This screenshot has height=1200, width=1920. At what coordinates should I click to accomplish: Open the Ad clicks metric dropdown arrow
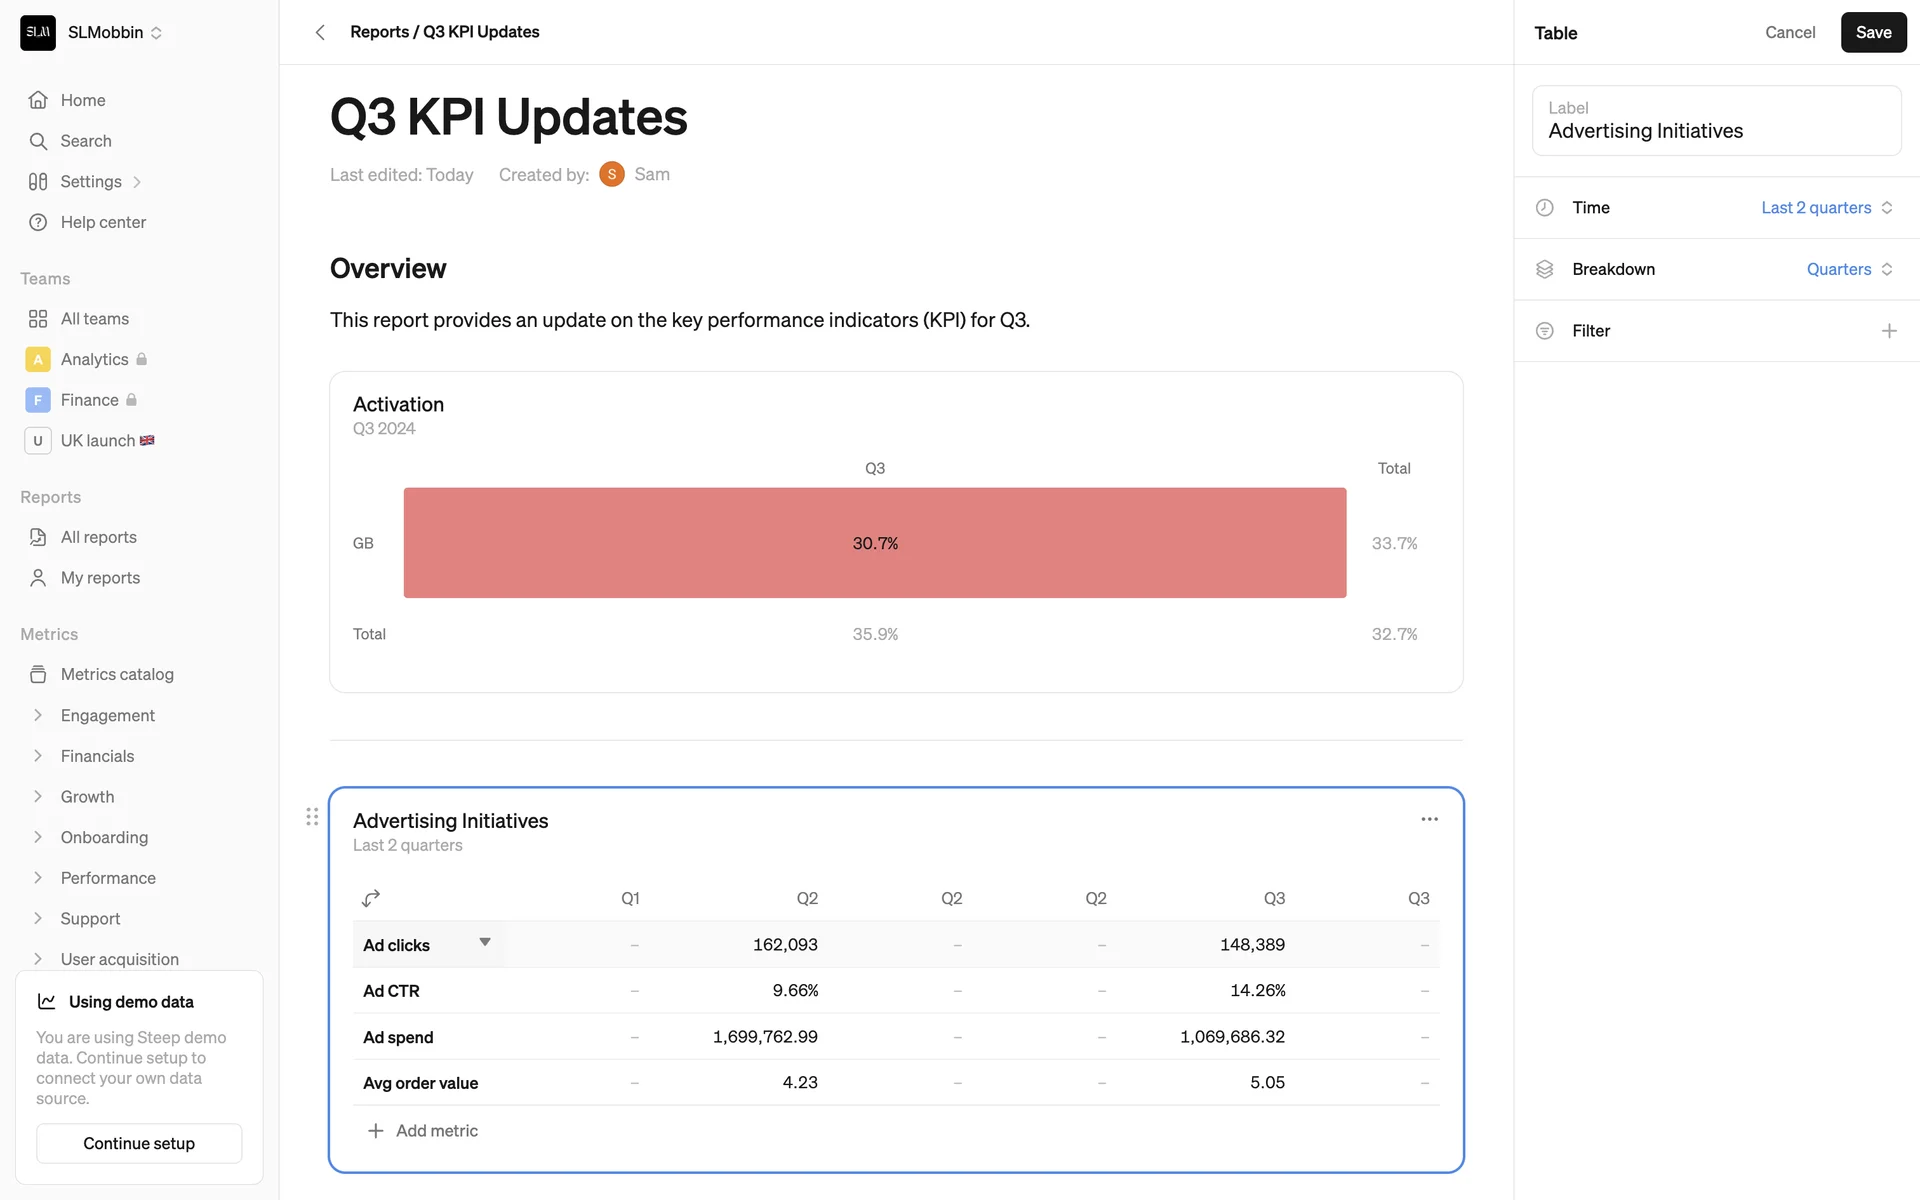point(485,942)
